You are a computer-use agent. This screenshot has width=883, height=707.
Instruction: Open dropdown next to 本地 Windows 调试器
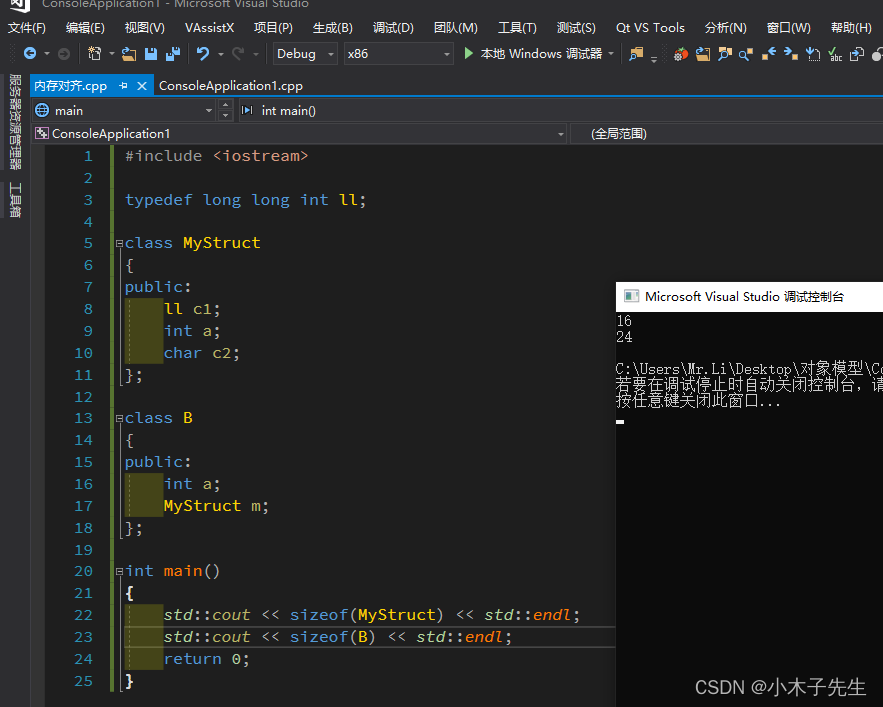[611, 54]
